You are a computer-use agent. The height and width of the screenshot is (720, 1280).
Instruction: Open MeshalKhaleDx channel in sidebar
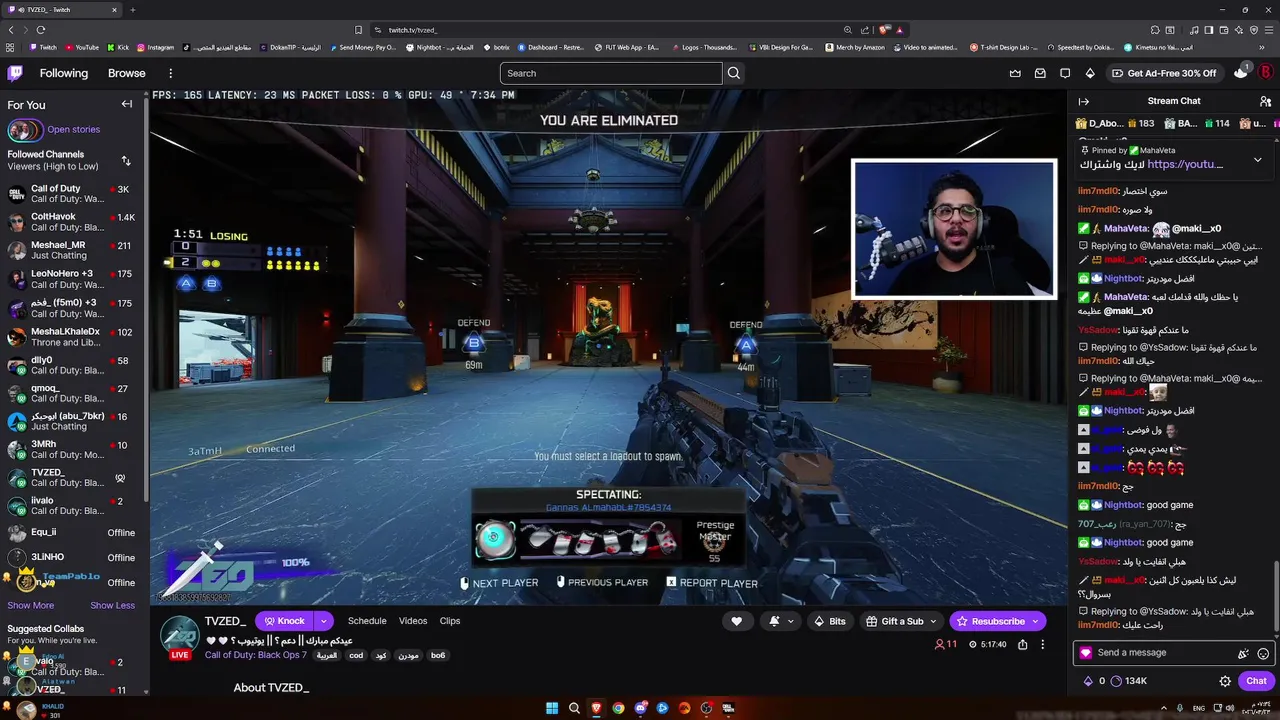[x=72, y=337]
